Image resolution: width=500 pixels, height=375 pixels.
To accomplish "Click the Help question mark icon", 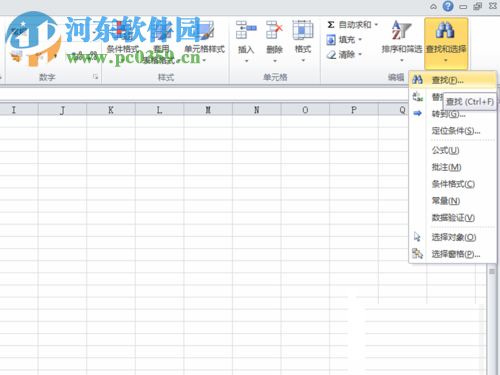I will (x=448, y=6).
